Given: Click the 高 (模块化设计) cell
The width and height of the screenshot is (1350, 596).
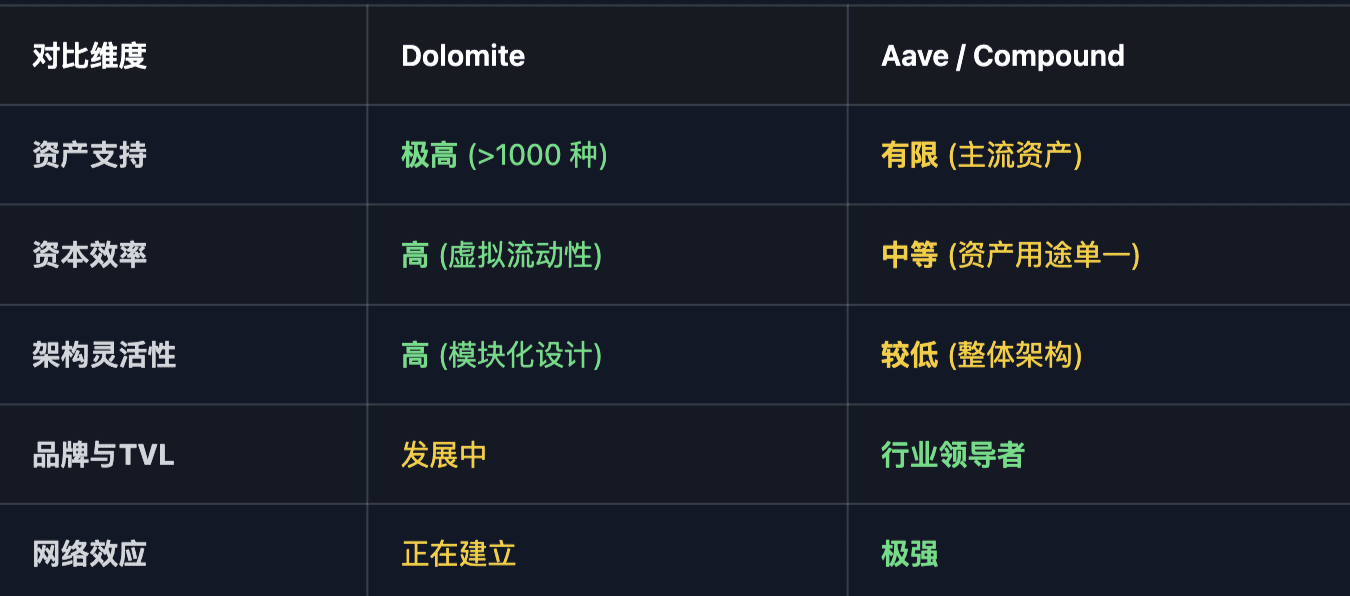Looking at the screenshot, I should click(x=501, y=355).
